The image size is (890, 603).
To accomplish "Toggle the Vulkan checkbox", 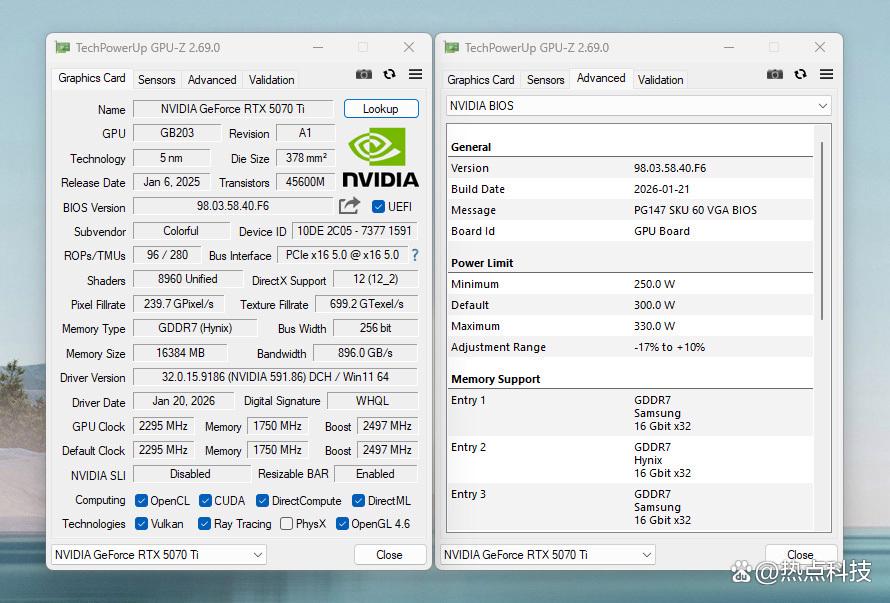I will coord(141,524).
